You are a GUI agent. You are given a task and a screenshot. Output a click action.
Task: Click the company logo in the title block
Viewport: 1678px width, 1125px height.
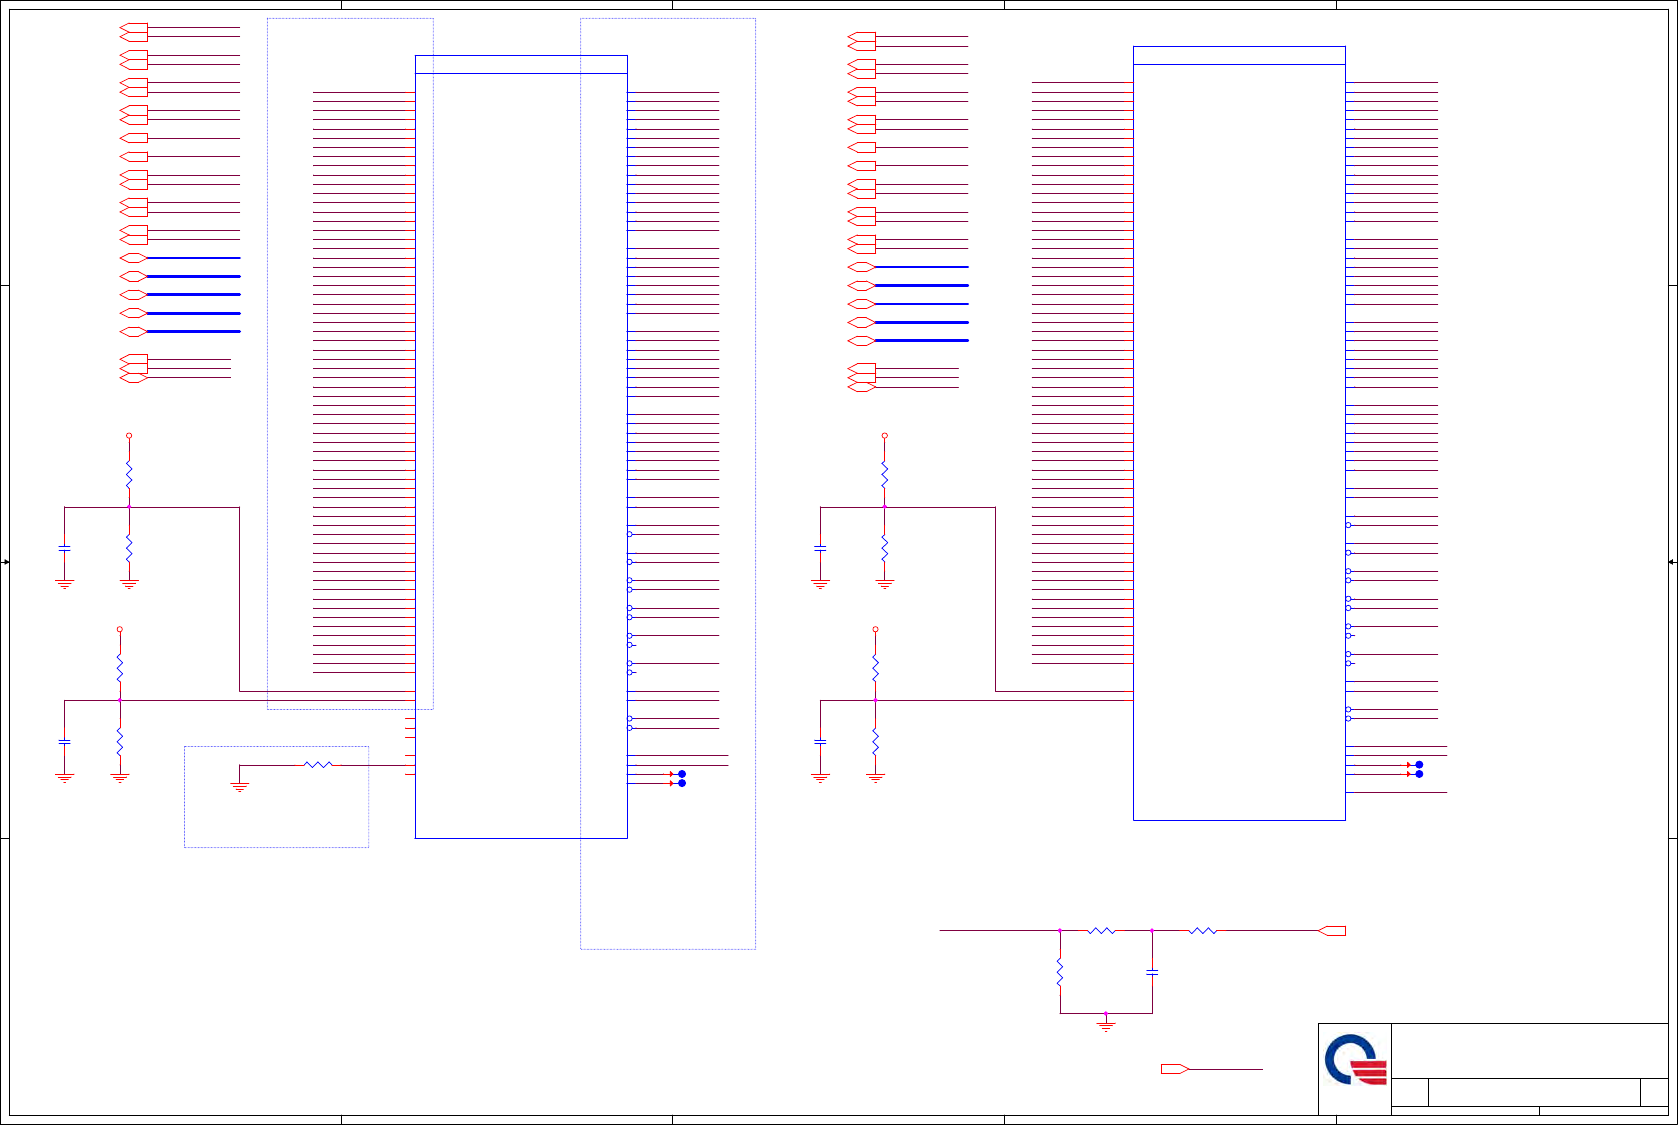(1356, 1060)
